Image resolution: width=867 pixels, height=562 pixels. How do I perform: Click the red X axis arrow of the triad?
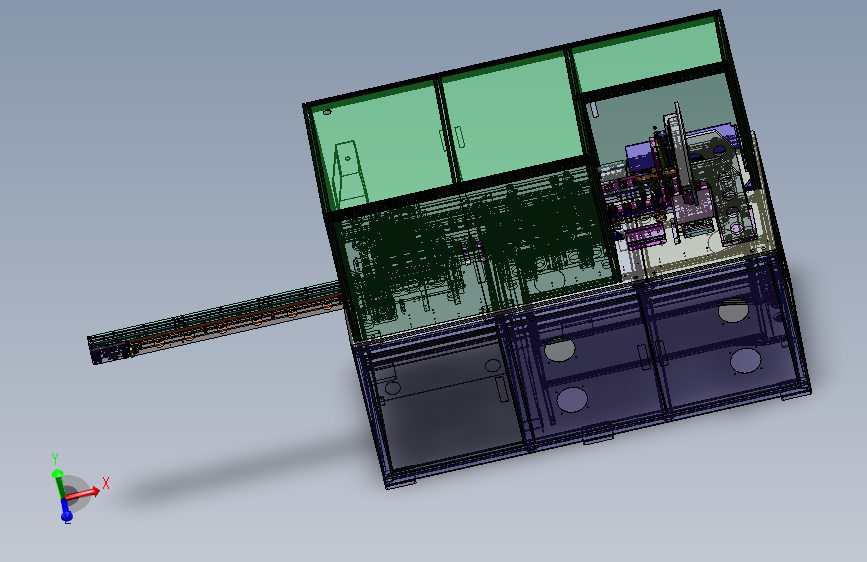(83, 493)
